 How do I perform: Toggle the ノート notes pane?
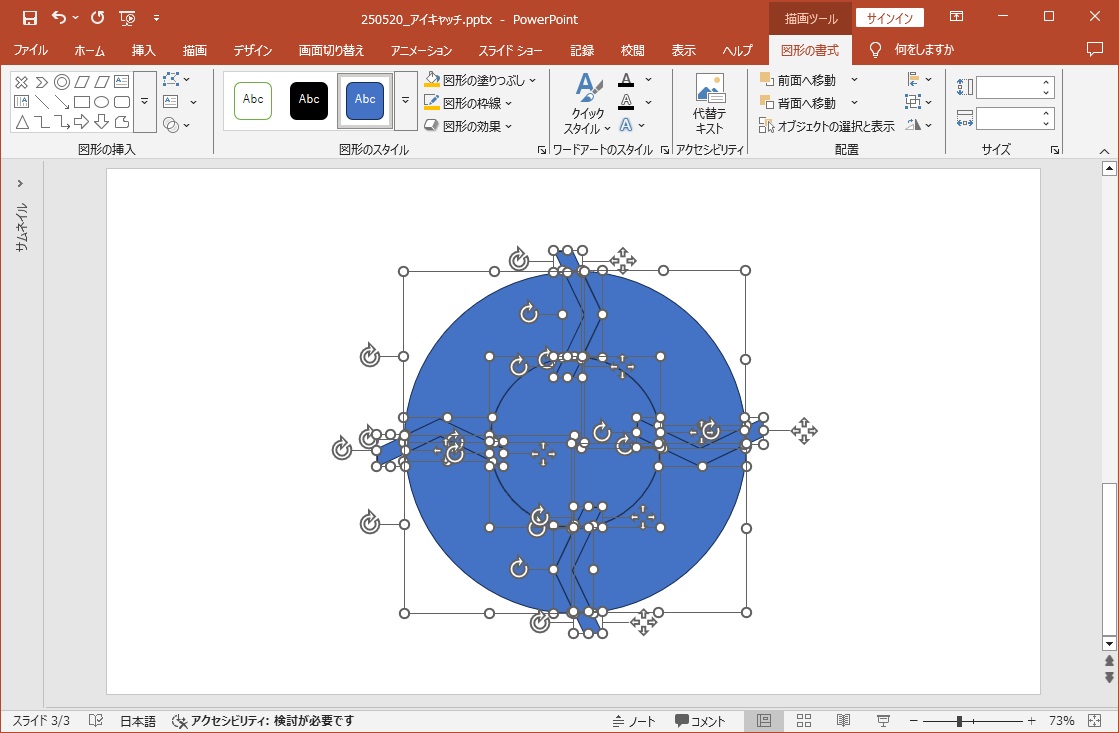tap(634, 721)
